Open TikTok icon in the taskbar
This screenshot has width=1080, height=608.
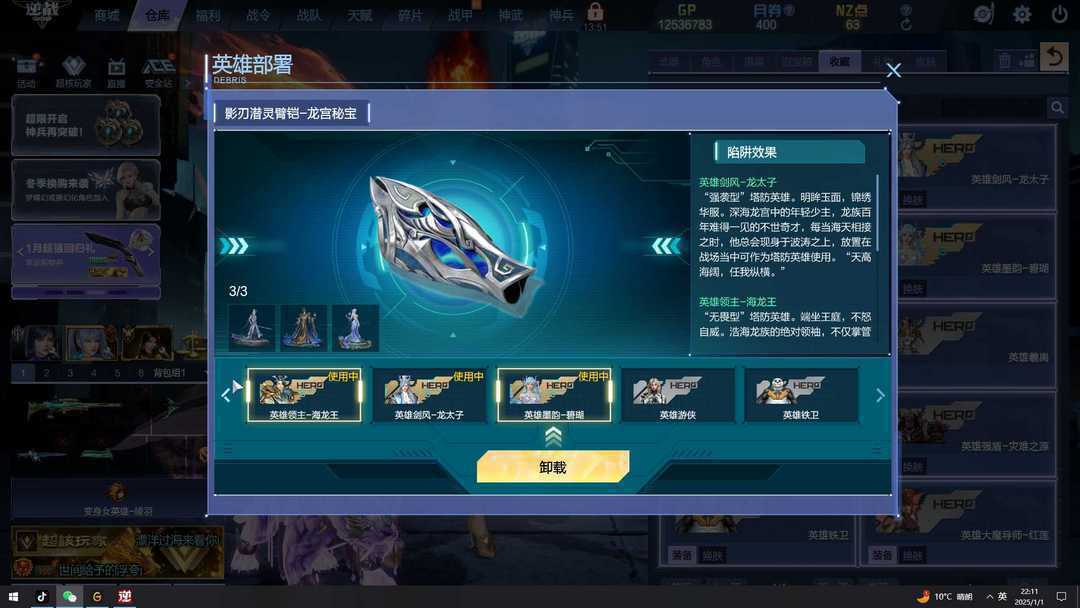[x=42, y=596]
